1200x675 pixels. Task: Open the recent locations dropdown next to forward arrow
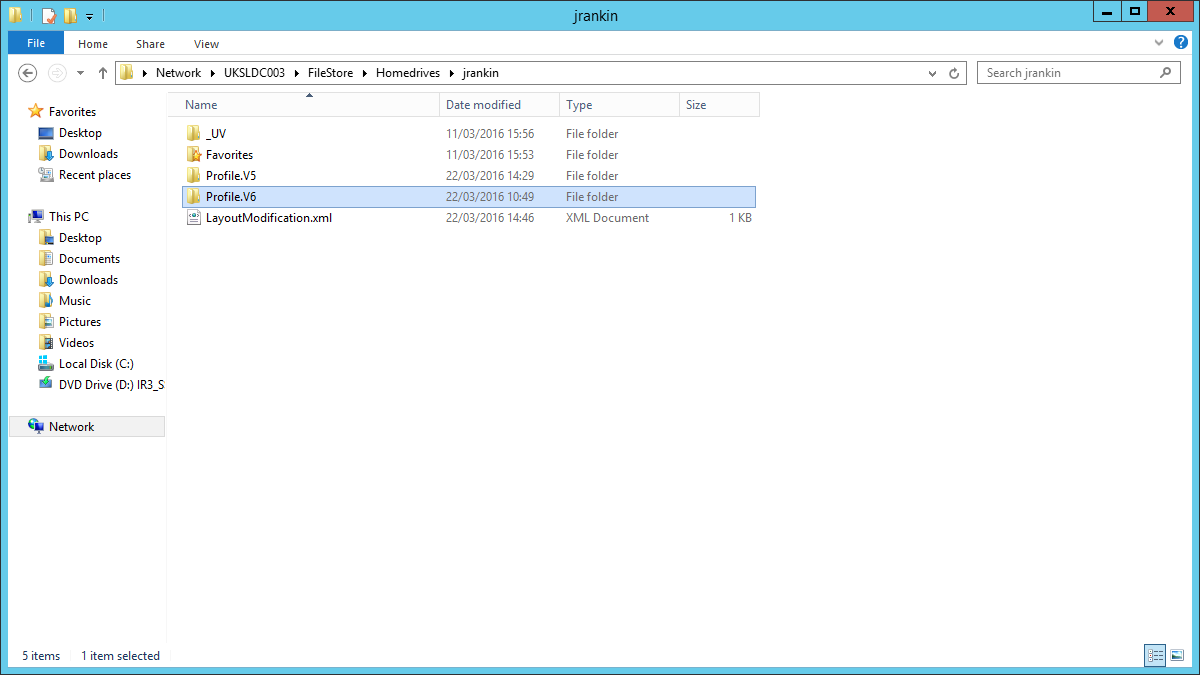pos(80,72)
